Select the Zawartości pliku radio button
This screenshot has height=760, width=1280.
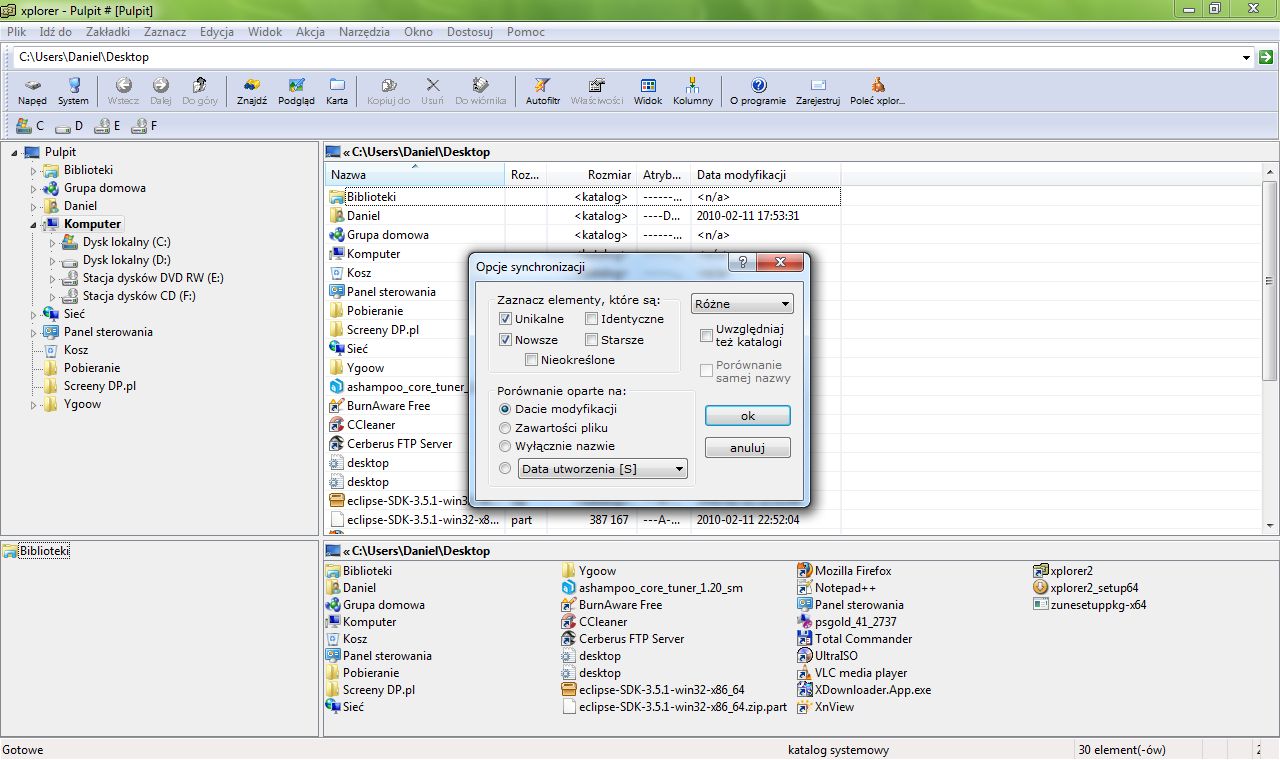505,428
